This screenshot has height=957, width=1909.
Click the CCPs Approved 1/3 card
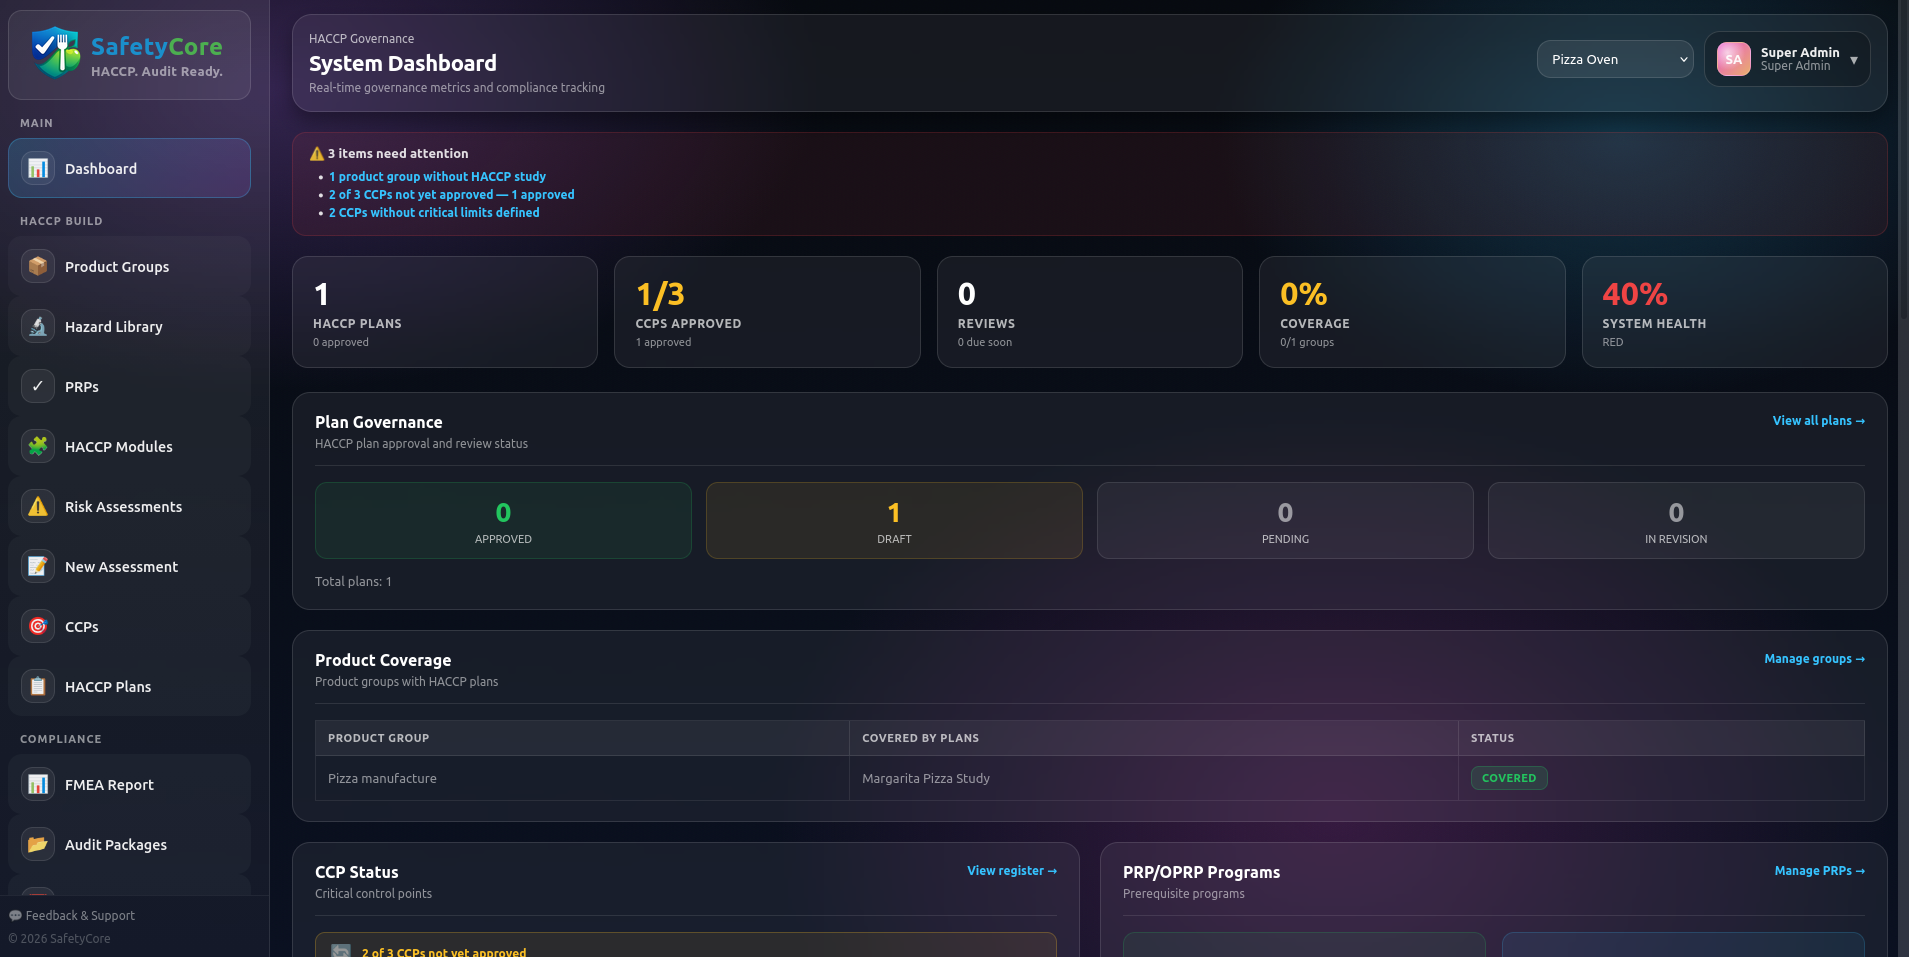point(767,312)
